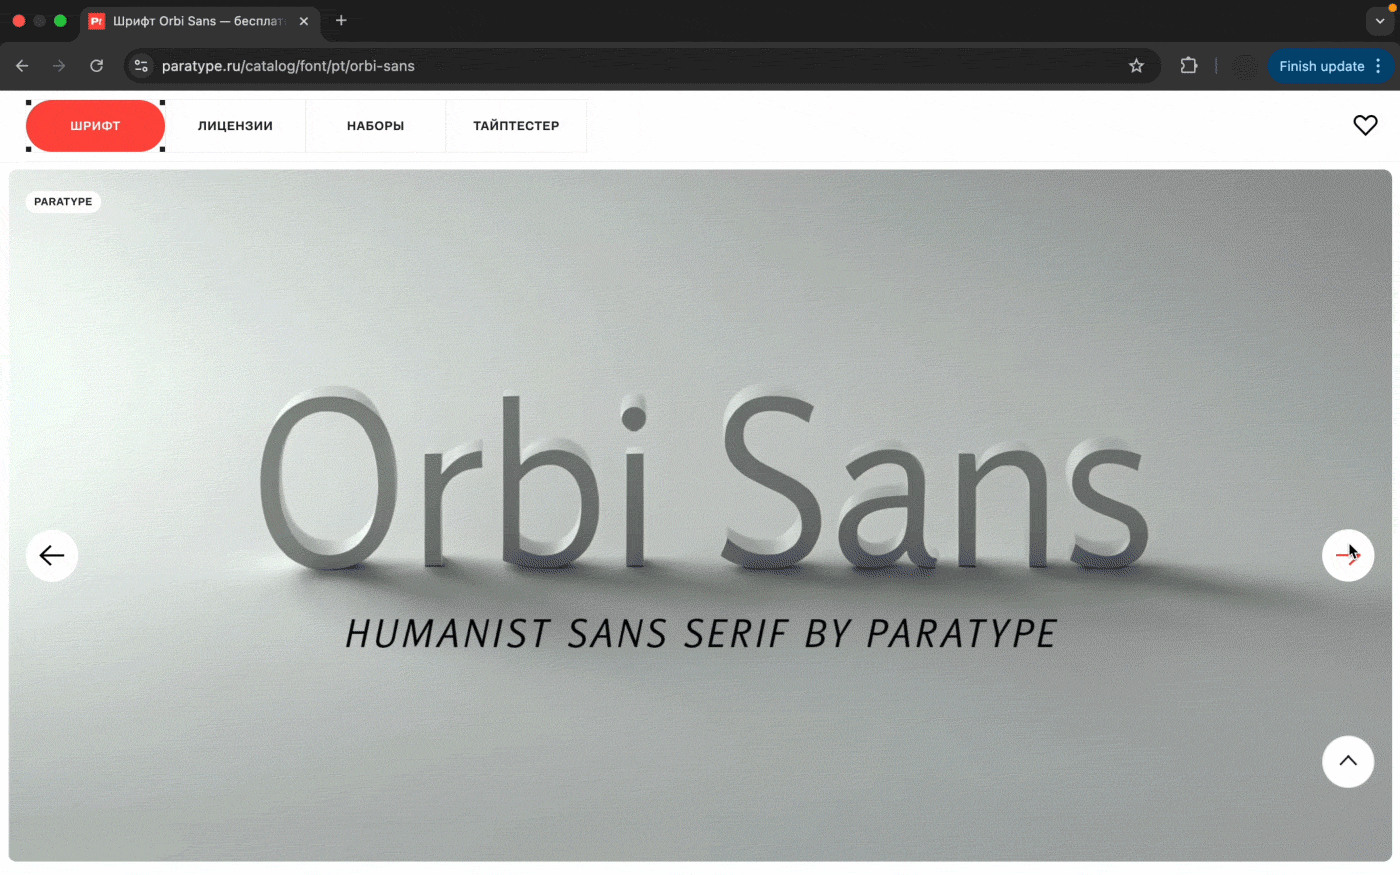Viewport: 1400px width, 875px height.
Task: Open the Chrome extensions menu
Action: pyautogui.click(x=1188, y=66)
